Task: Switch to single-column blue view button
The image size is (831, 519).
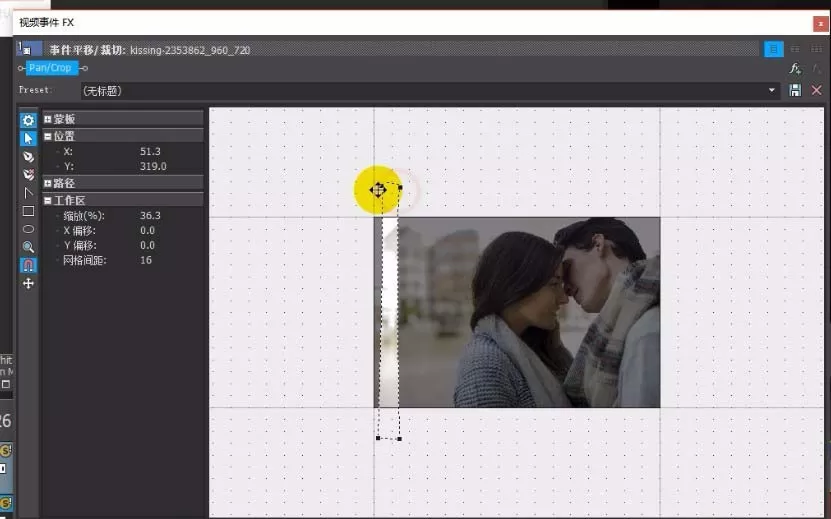Action: pyautogui.click(x=774, y=49)
